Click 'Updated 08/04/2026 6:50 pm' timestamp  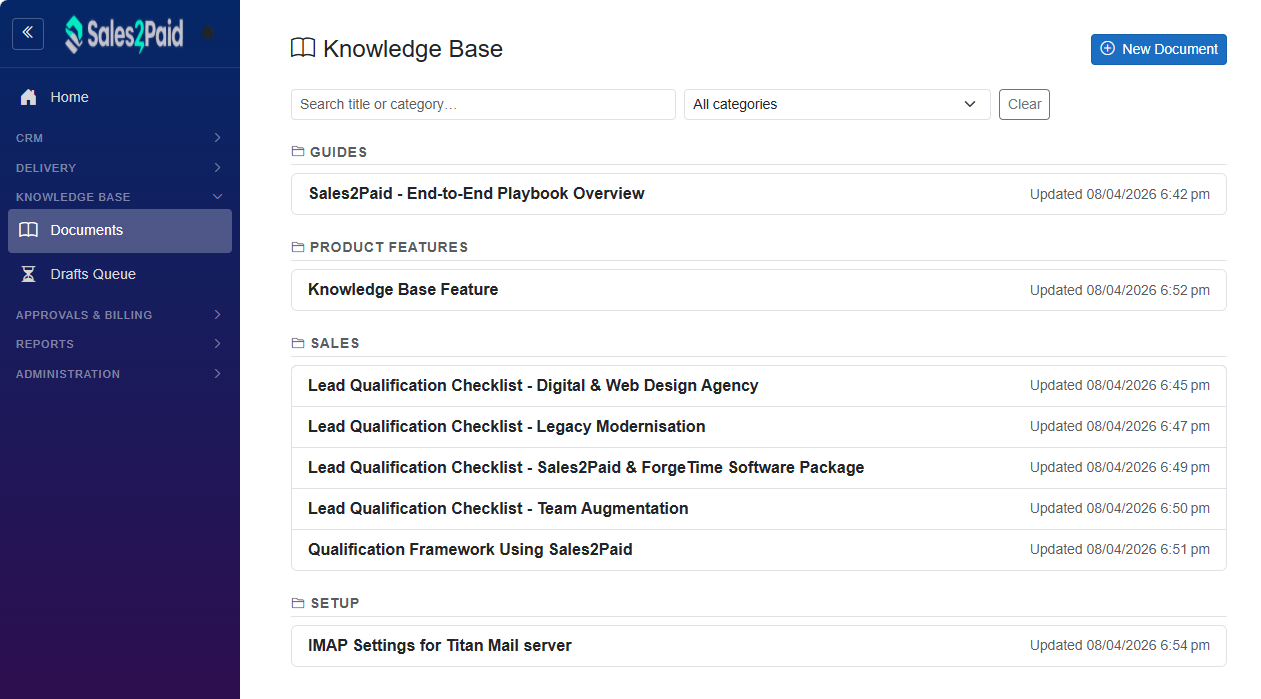tap(1120, 508)
